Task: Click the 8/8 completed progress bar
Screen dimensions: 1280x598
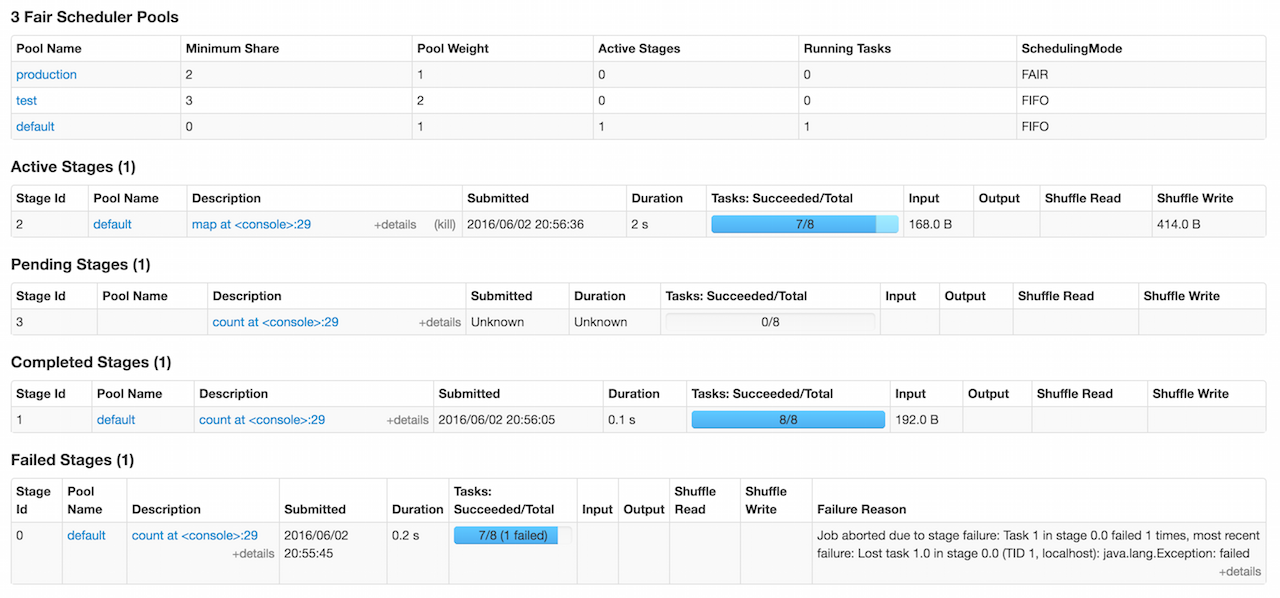Action: tap(788, 420)
